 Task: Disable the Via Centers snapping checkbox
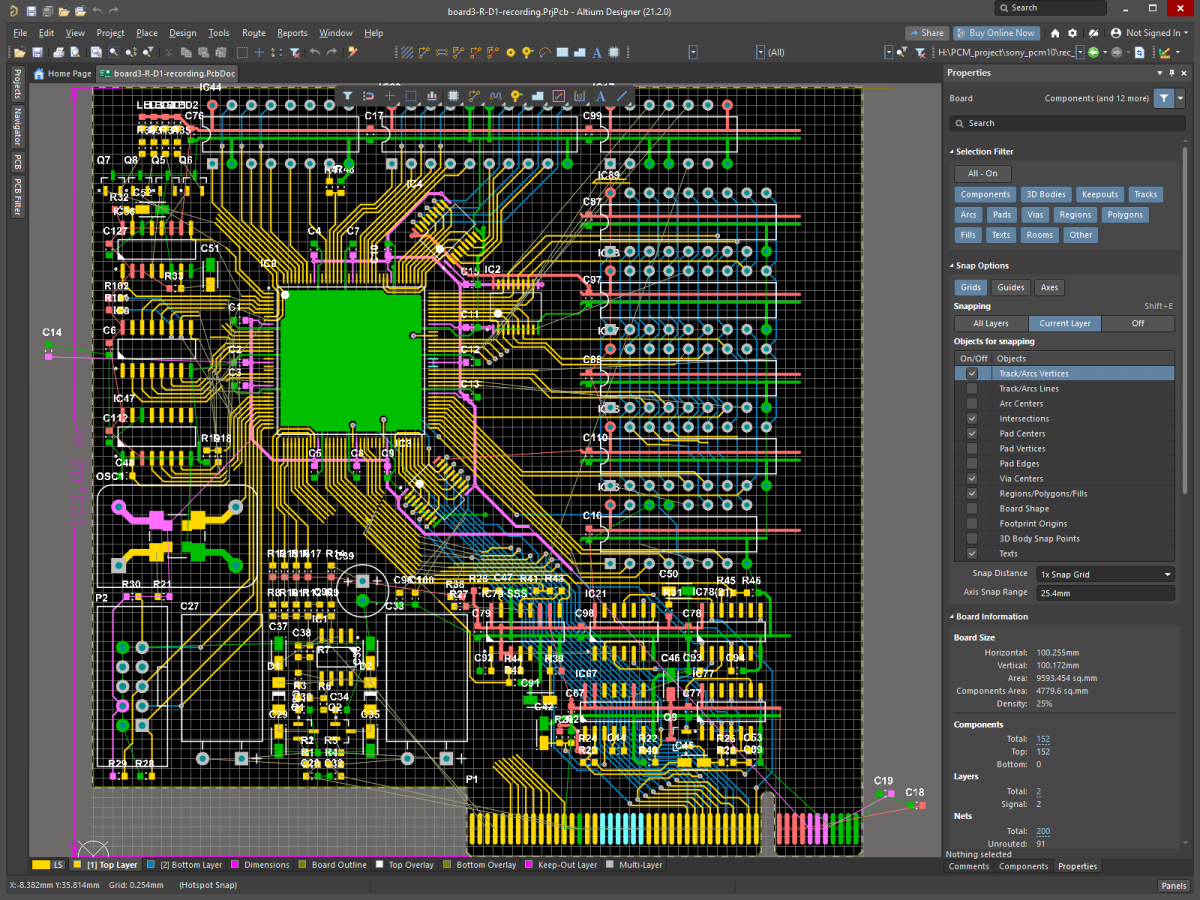(x=972, y=479)
